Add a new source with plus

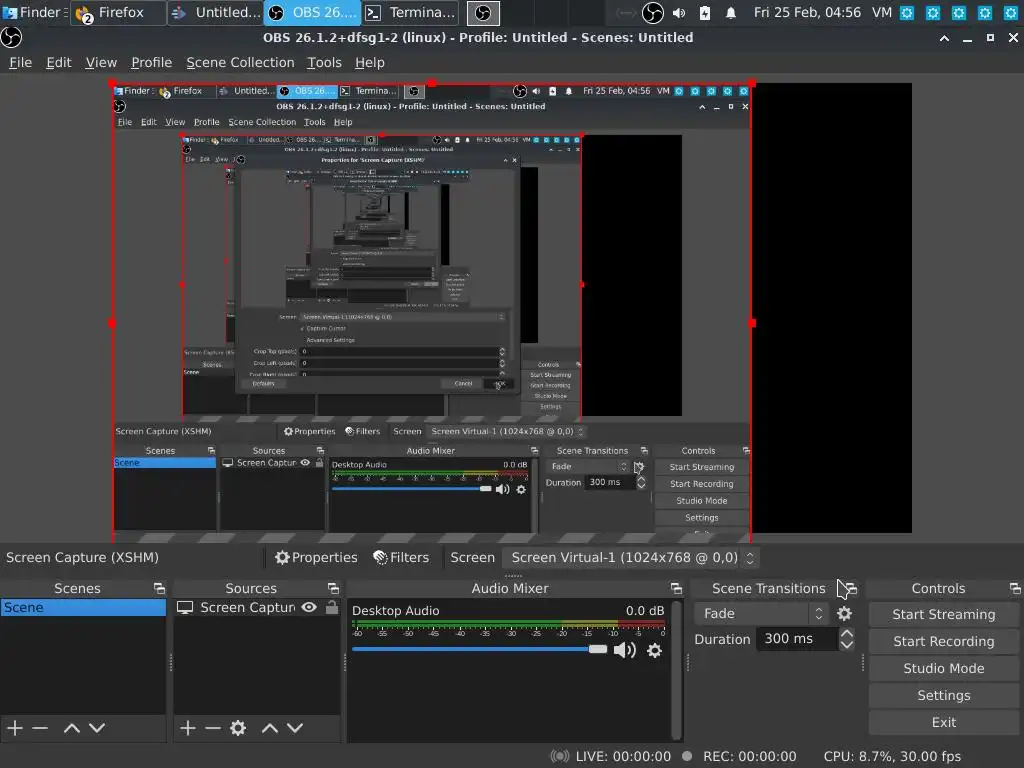pyautogui.click(x=187, y=728)
